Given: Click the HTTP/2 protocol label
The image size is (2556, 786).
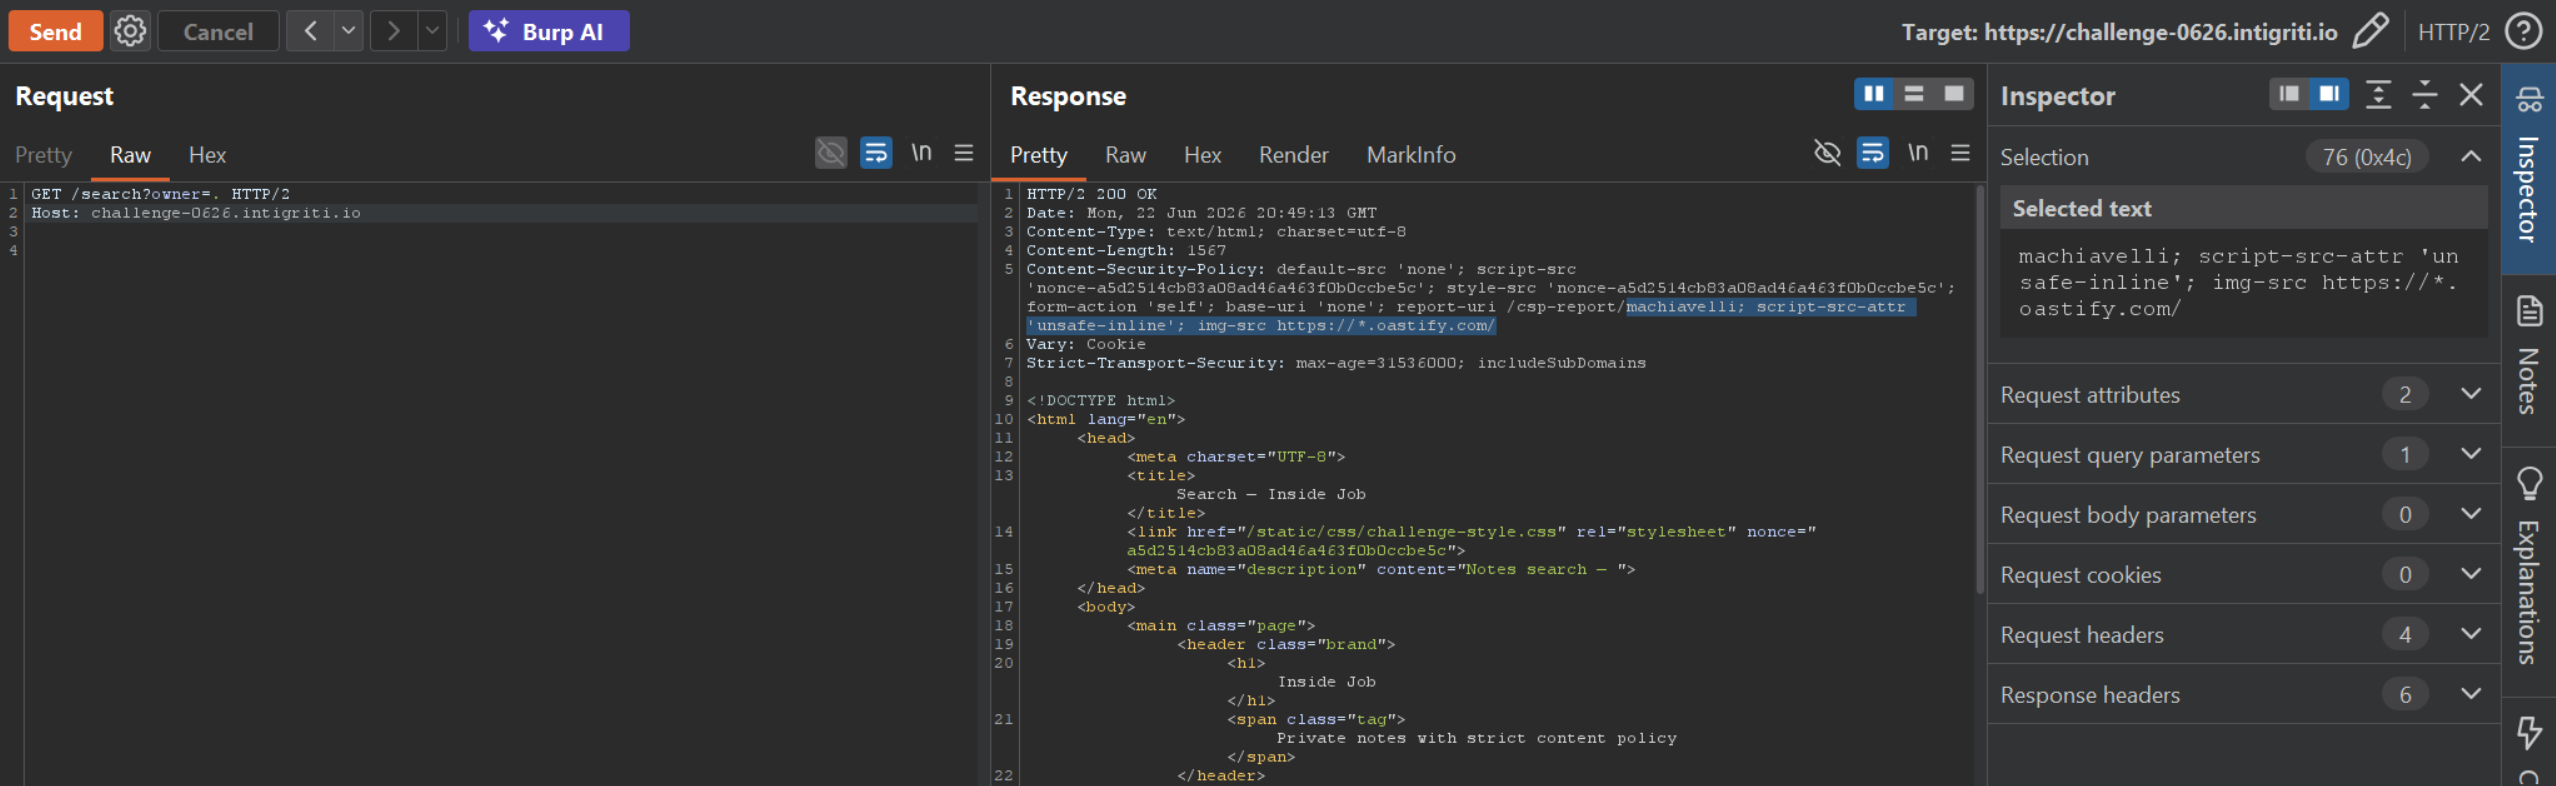Looking at the screenshot, I should (2453, 32).
